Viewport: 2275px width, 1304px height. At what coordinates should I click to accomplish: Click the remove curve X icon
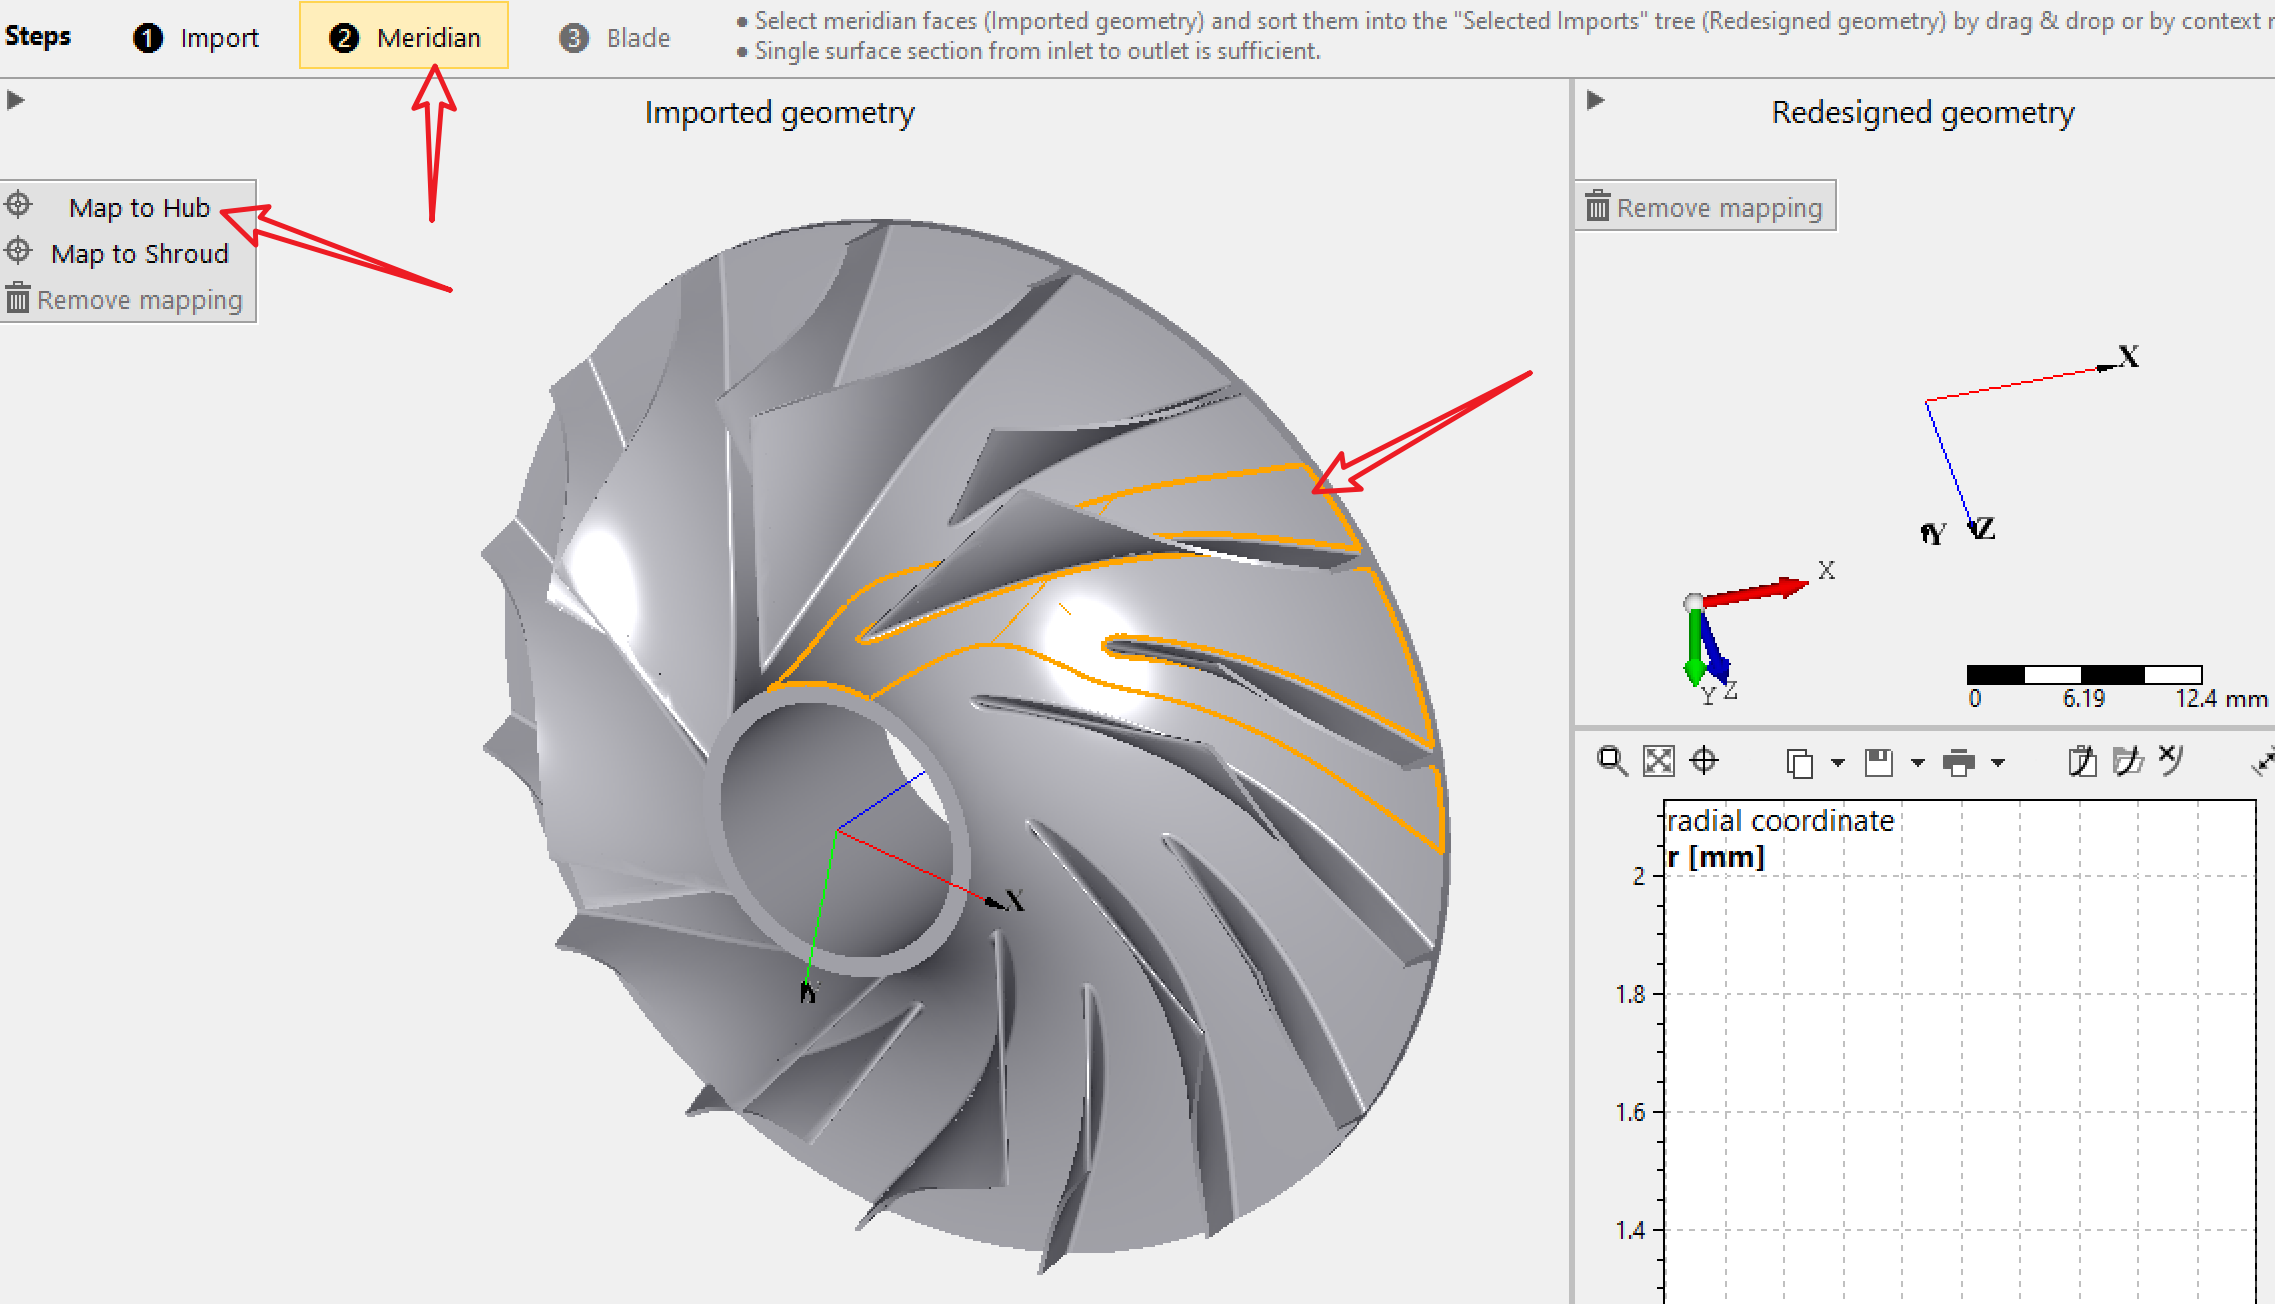tap(2171, 759)
